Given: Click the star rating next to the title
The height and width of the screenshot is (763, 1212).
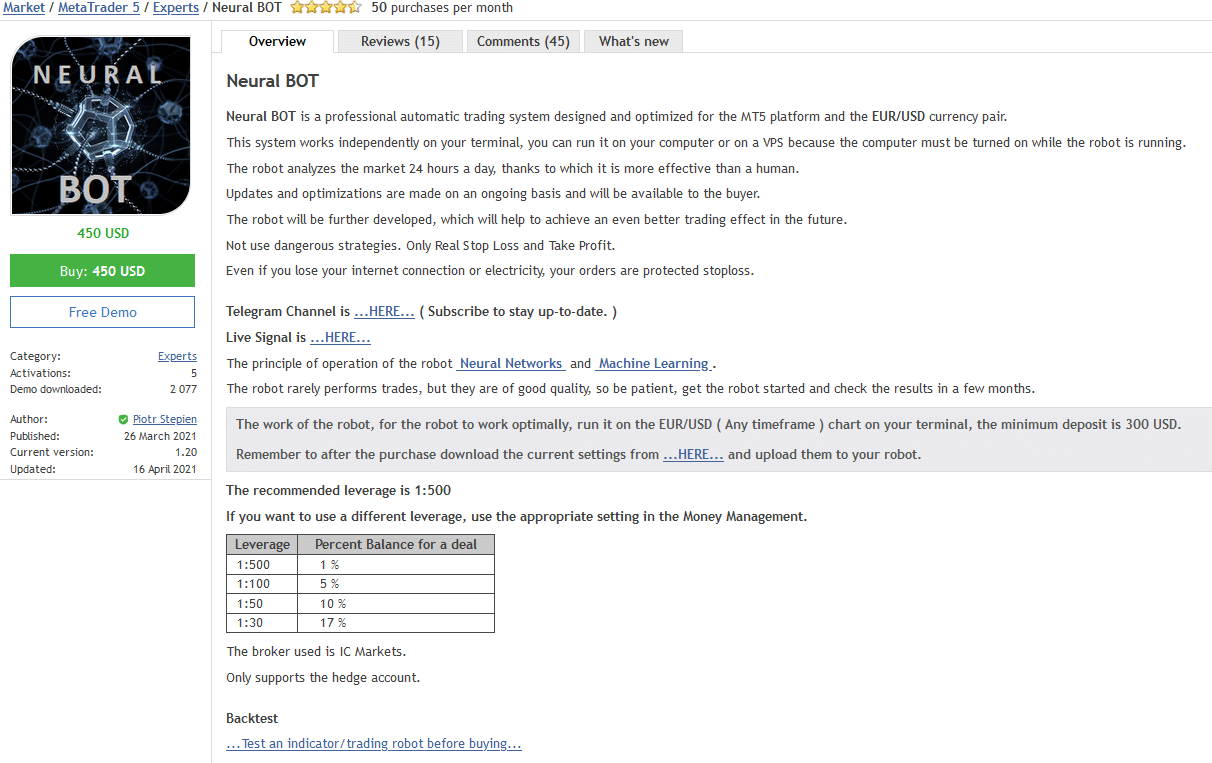Looking at the screenshot, I should coord(325,8).
